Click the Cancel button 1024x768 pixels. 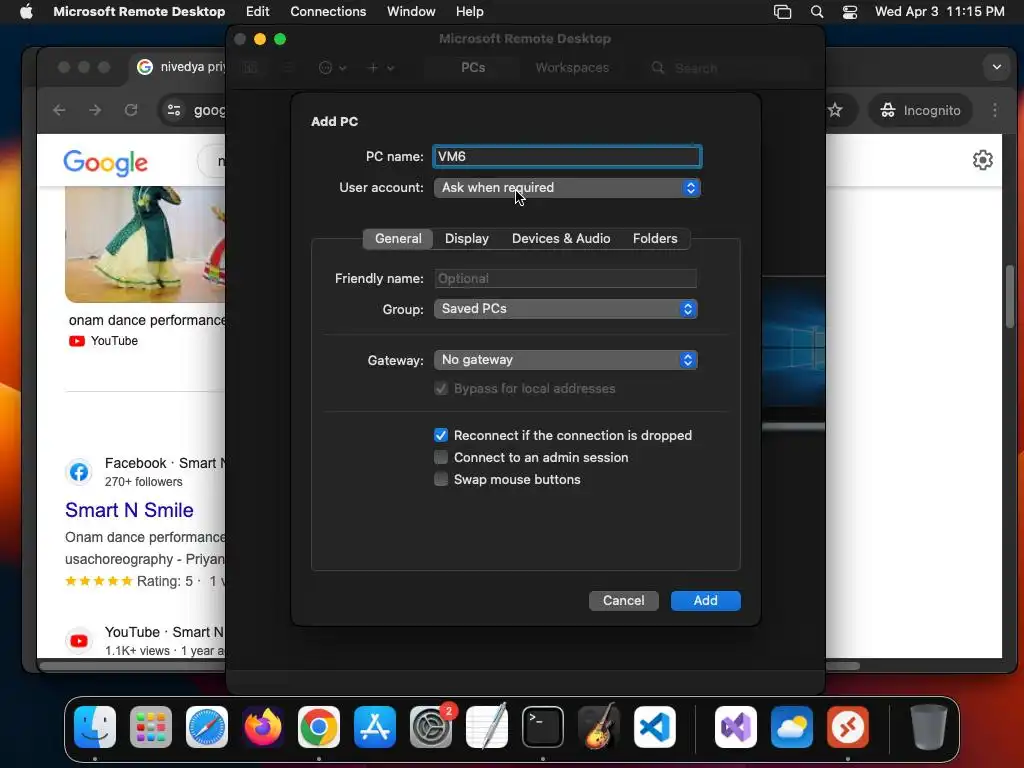(x=624, y=601)
